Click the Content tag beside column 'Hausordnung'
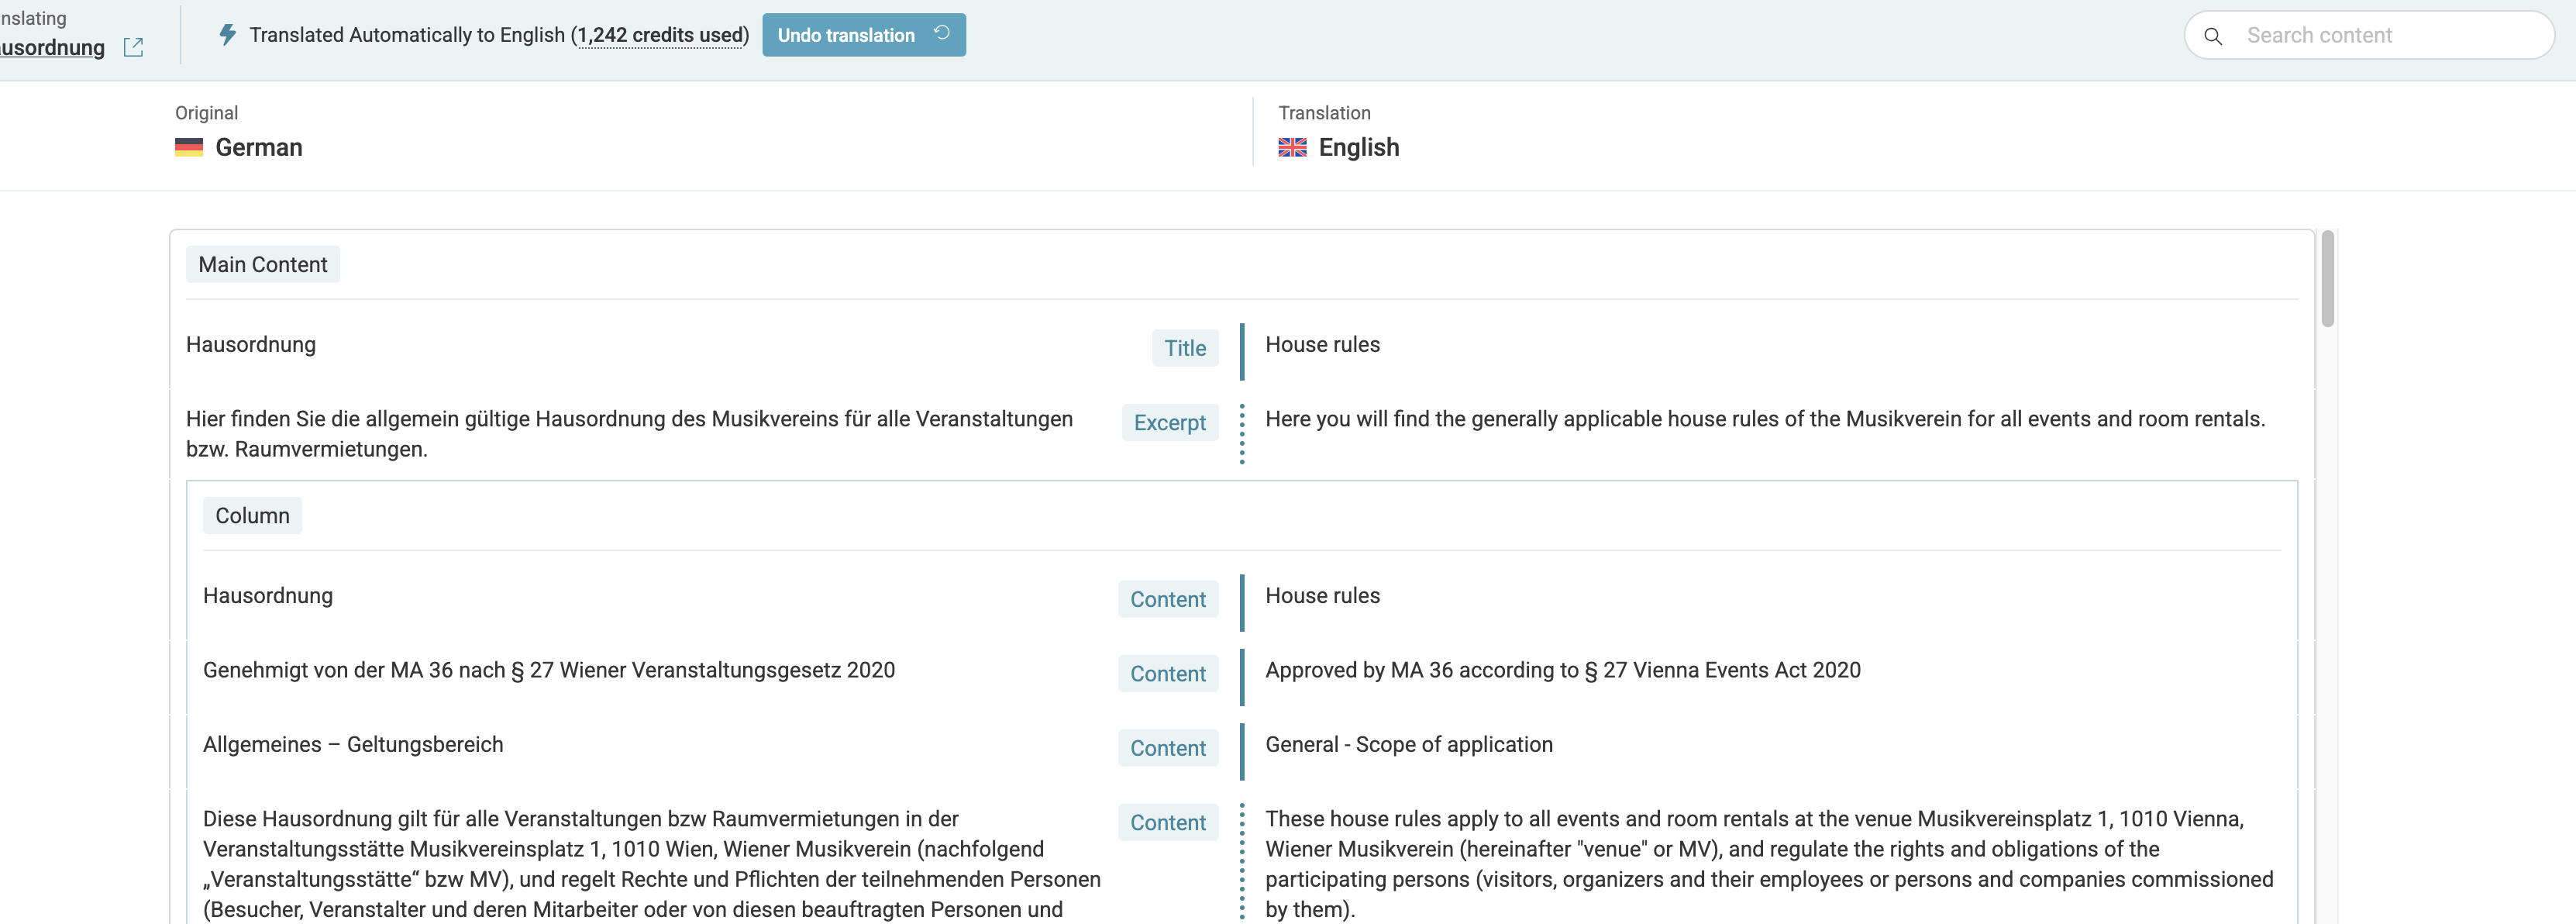This screenshot has width=2576, height=924. tap(1168, 599)
